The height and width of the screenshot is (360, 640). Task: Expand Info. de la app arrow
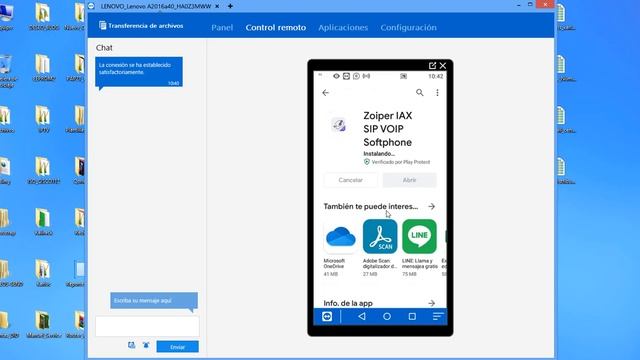point(431,303)
